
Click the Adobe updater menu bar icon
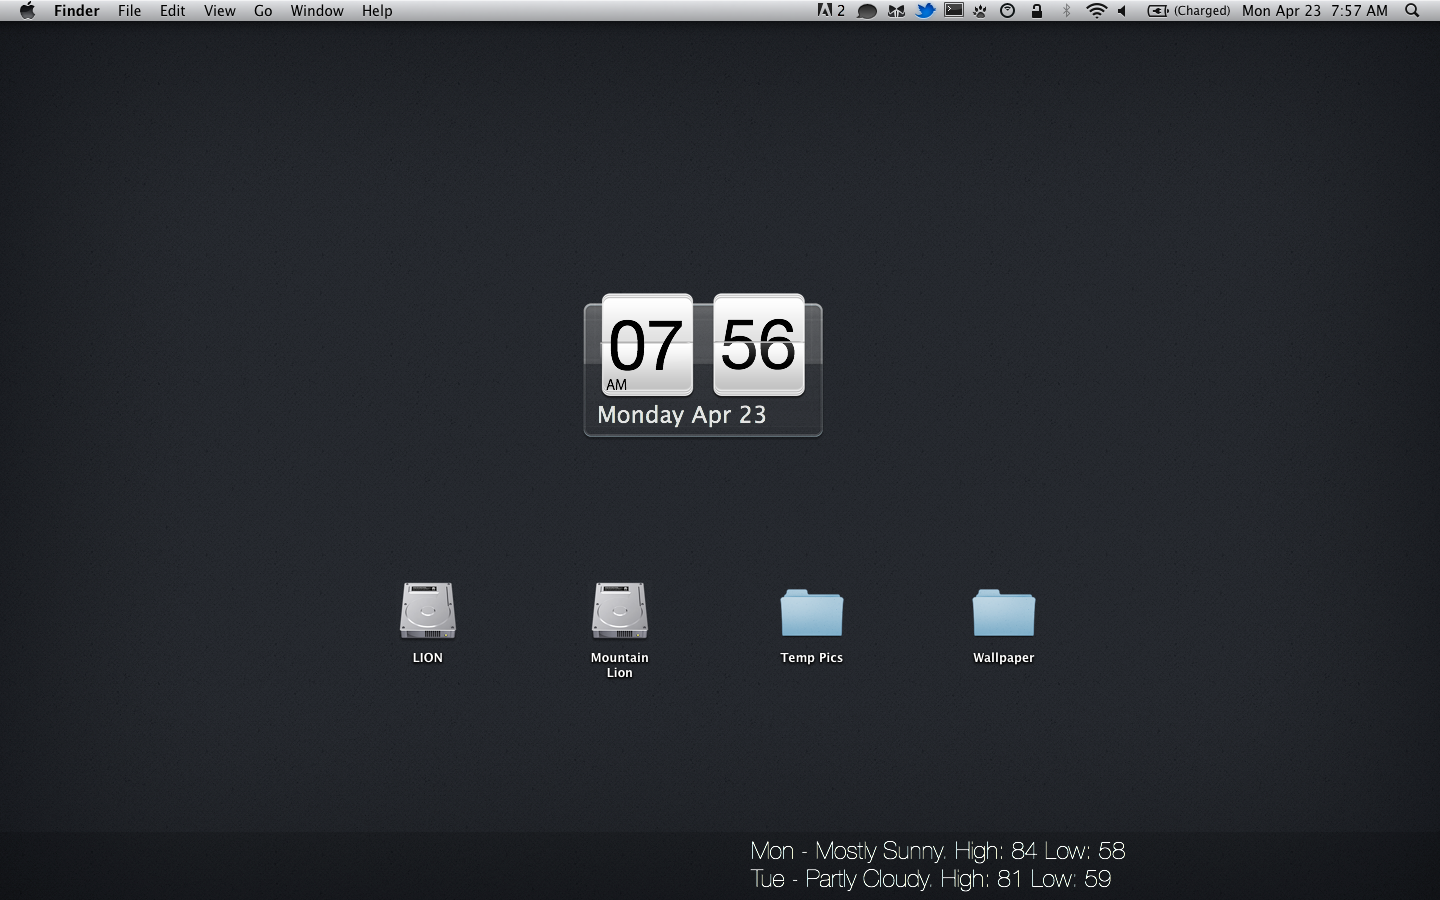point(831,11)
